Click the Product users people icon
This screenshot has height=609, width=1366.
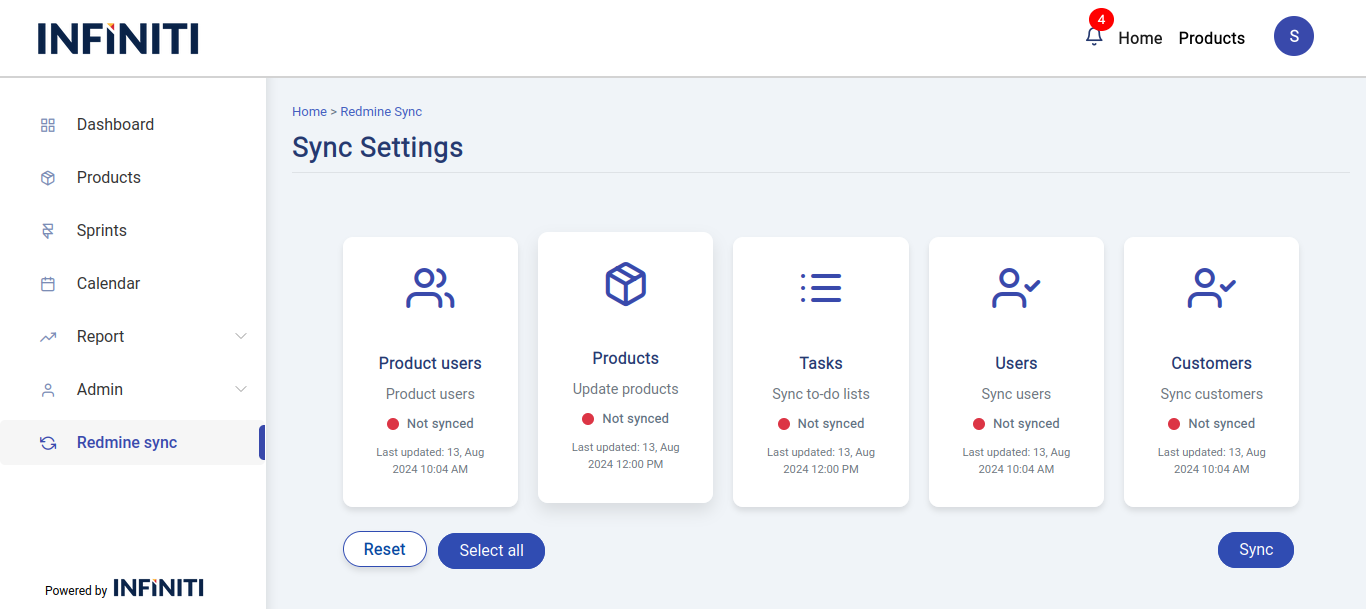[430, 288]
